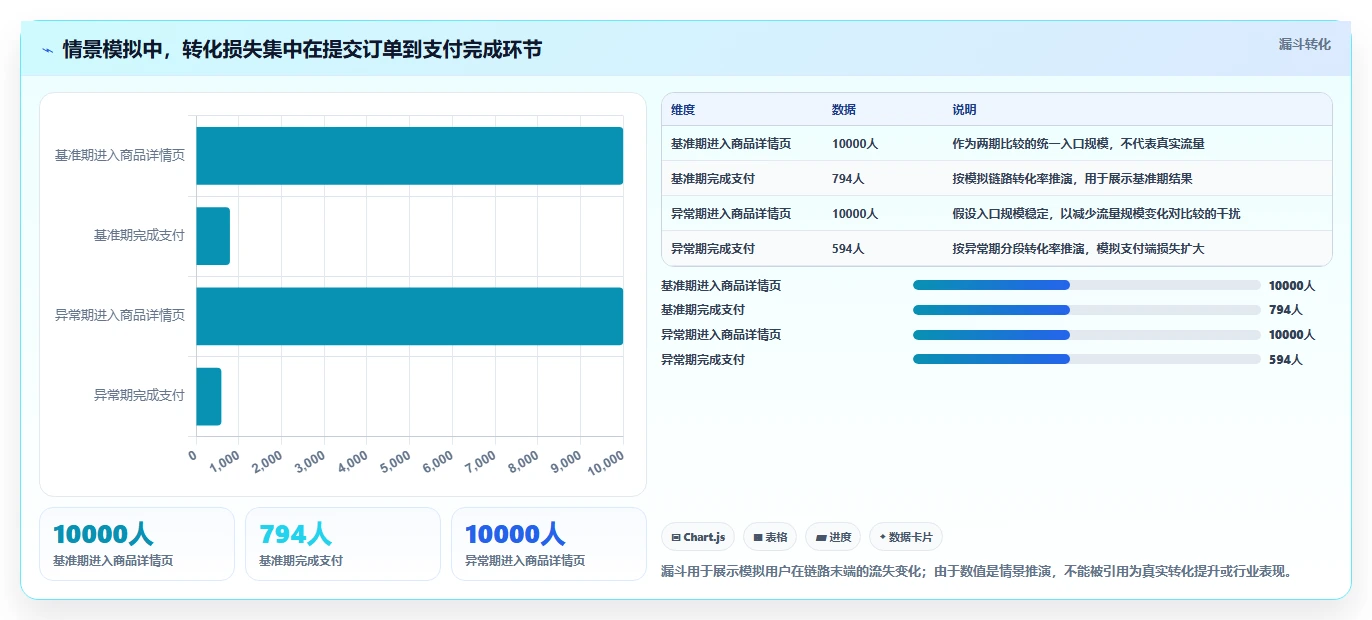
Task: Select the 数据卡片 chip
Action: (906, 537)
